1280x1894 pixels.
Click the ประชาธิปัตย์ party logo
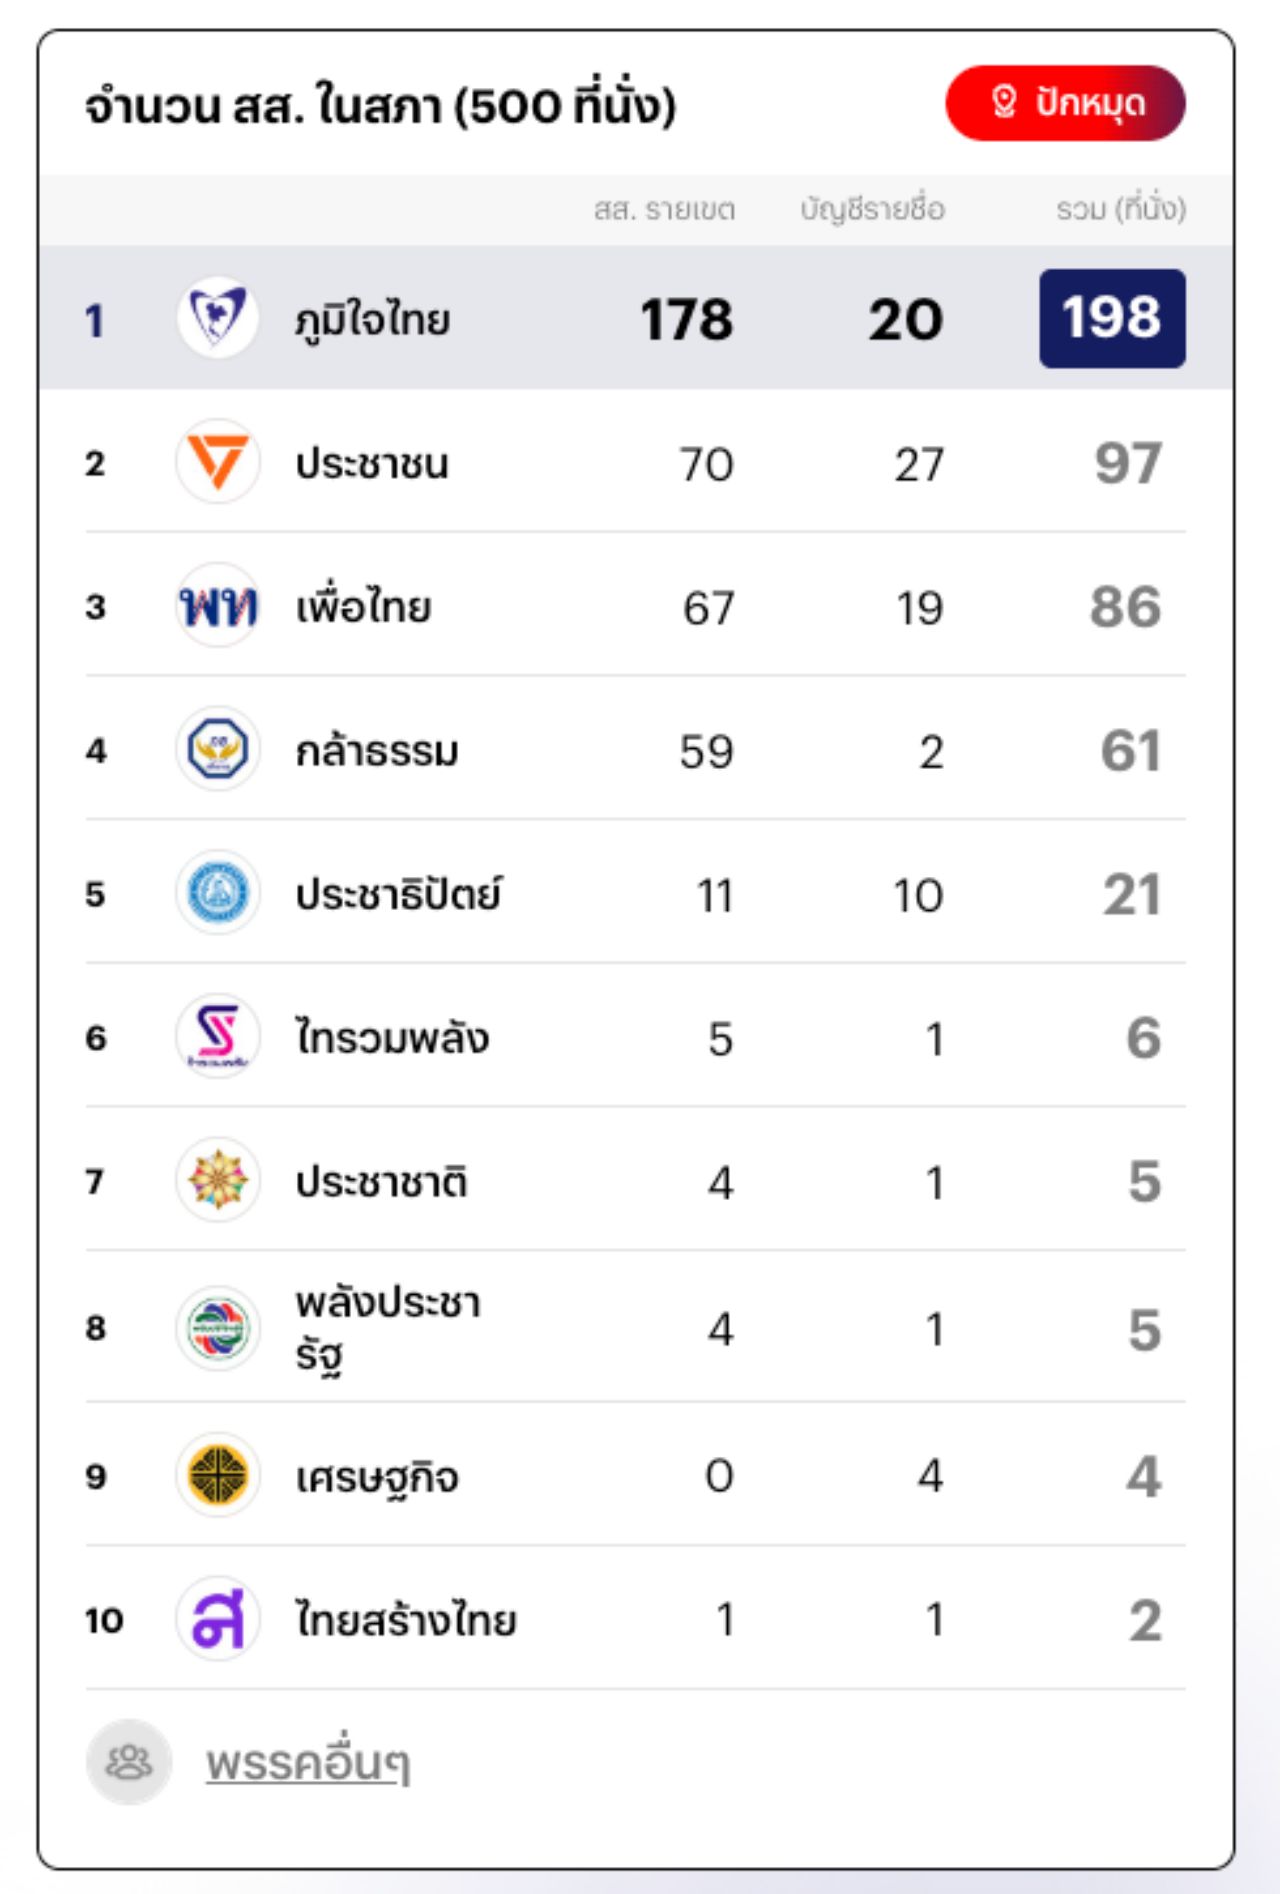218,893
